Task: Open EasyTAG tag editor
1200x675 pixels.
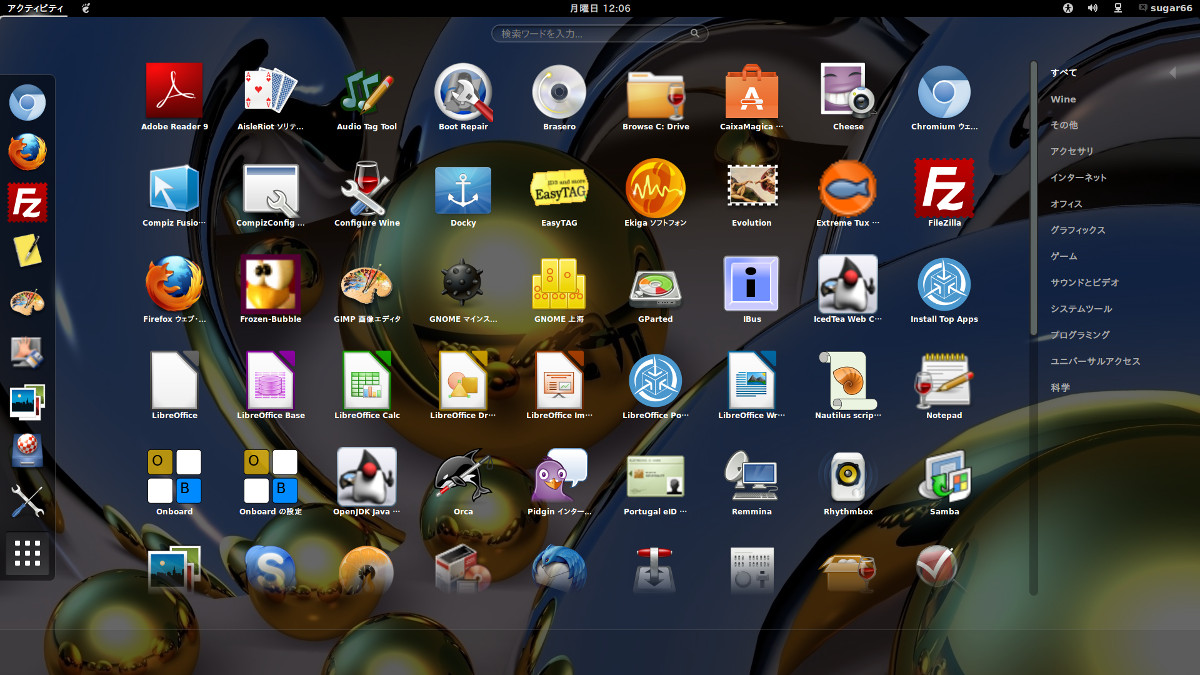Action: [x=559, y=187]
